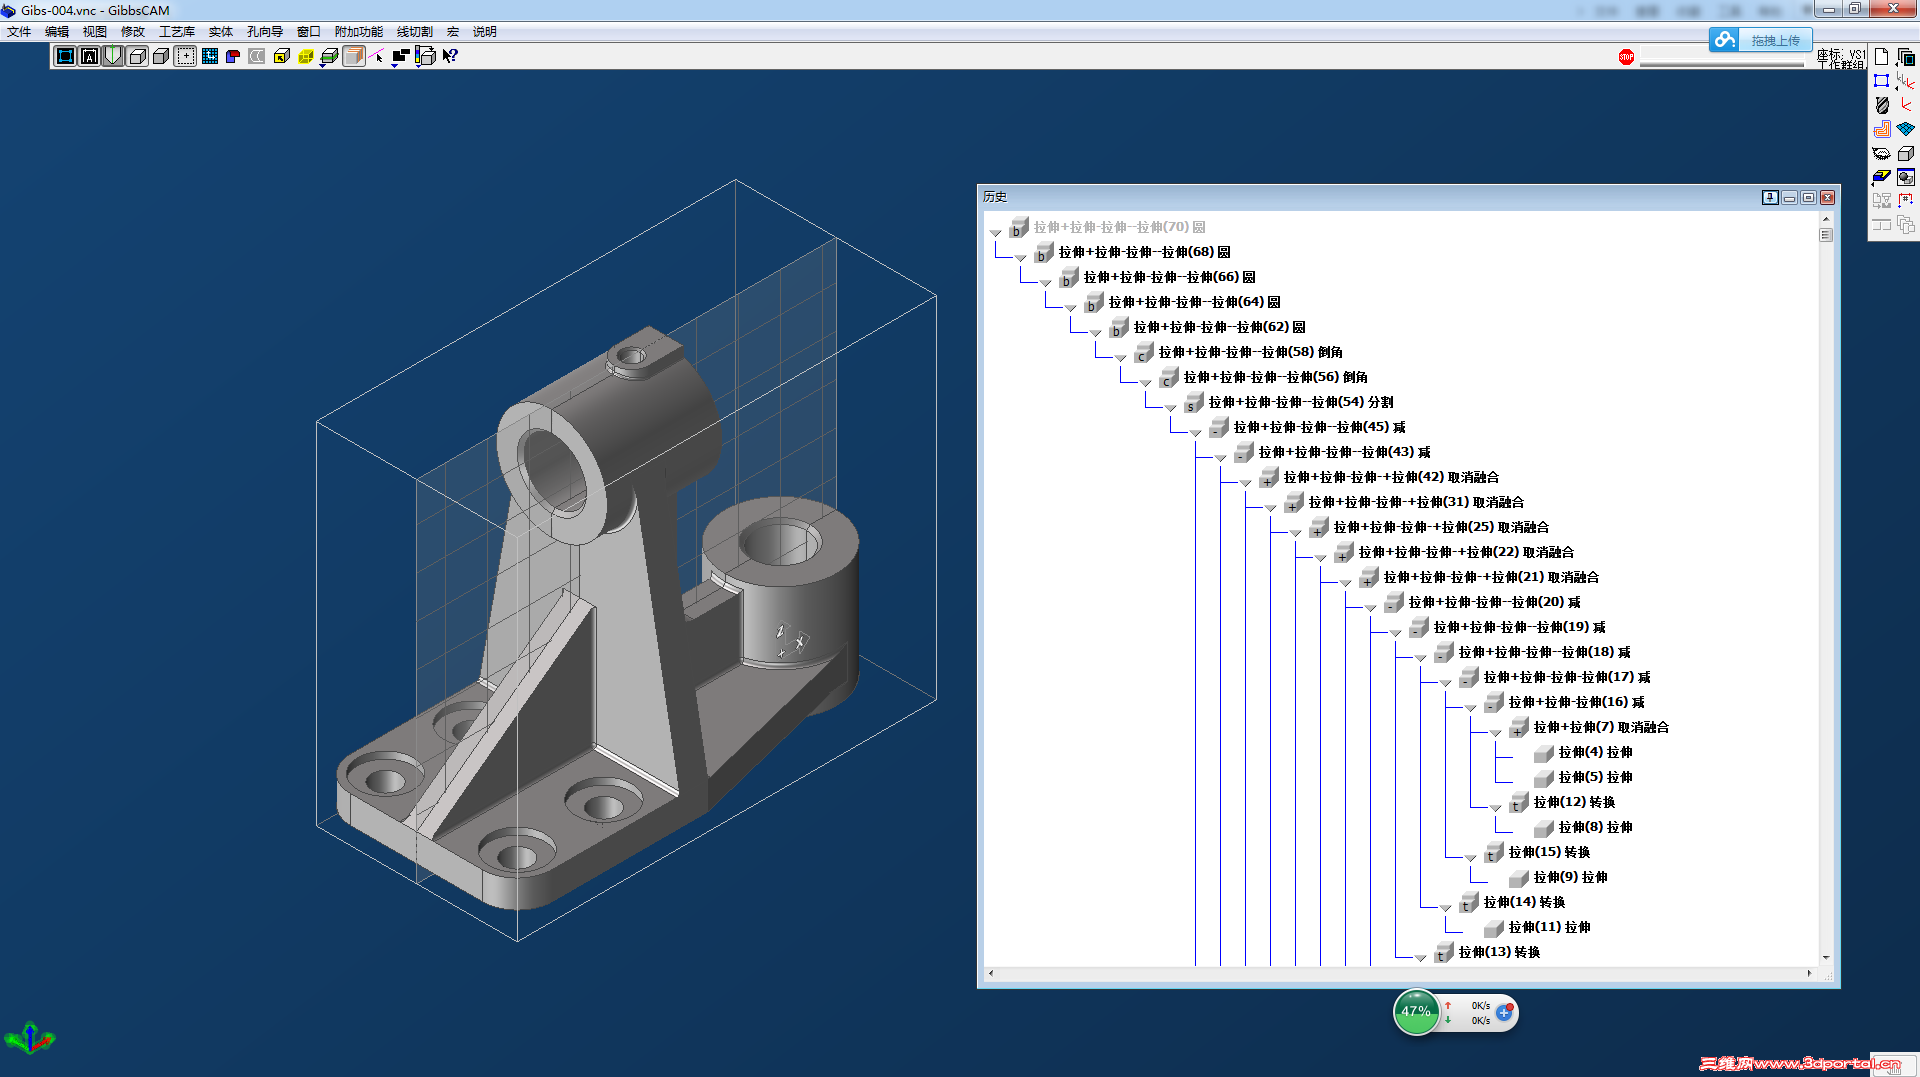The height and width of the screenshot is (1077, 1920).
Task: Open the 文件 menu
Action: coord(19,32)
